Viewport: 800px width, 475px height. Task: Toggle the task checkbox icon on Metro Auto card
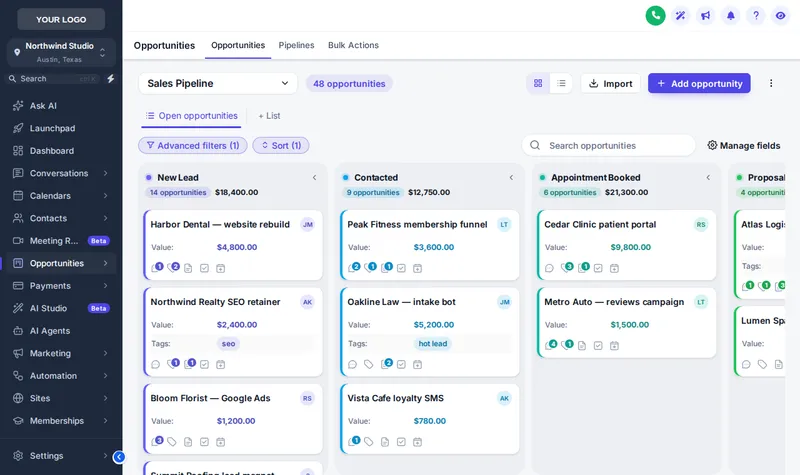598,345
